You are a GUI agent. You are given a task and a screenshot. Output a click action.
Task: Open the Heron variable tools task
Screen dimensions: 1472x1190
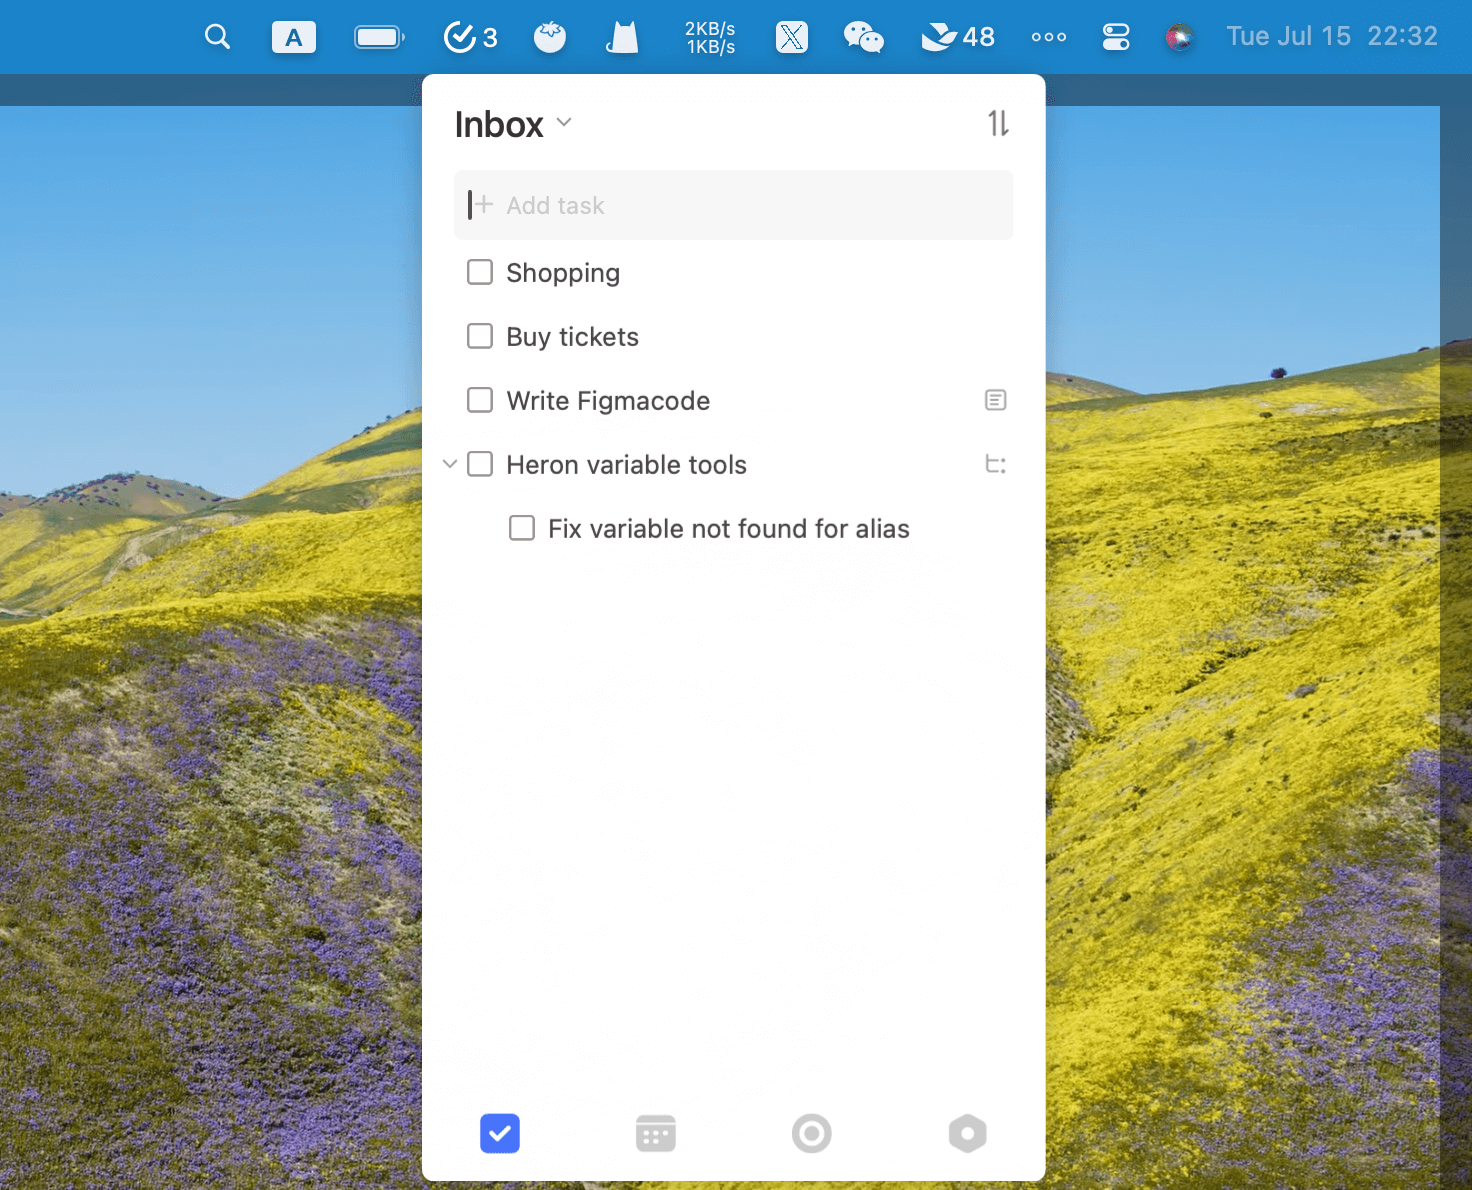pyautogui.click(x=626, y=465)
